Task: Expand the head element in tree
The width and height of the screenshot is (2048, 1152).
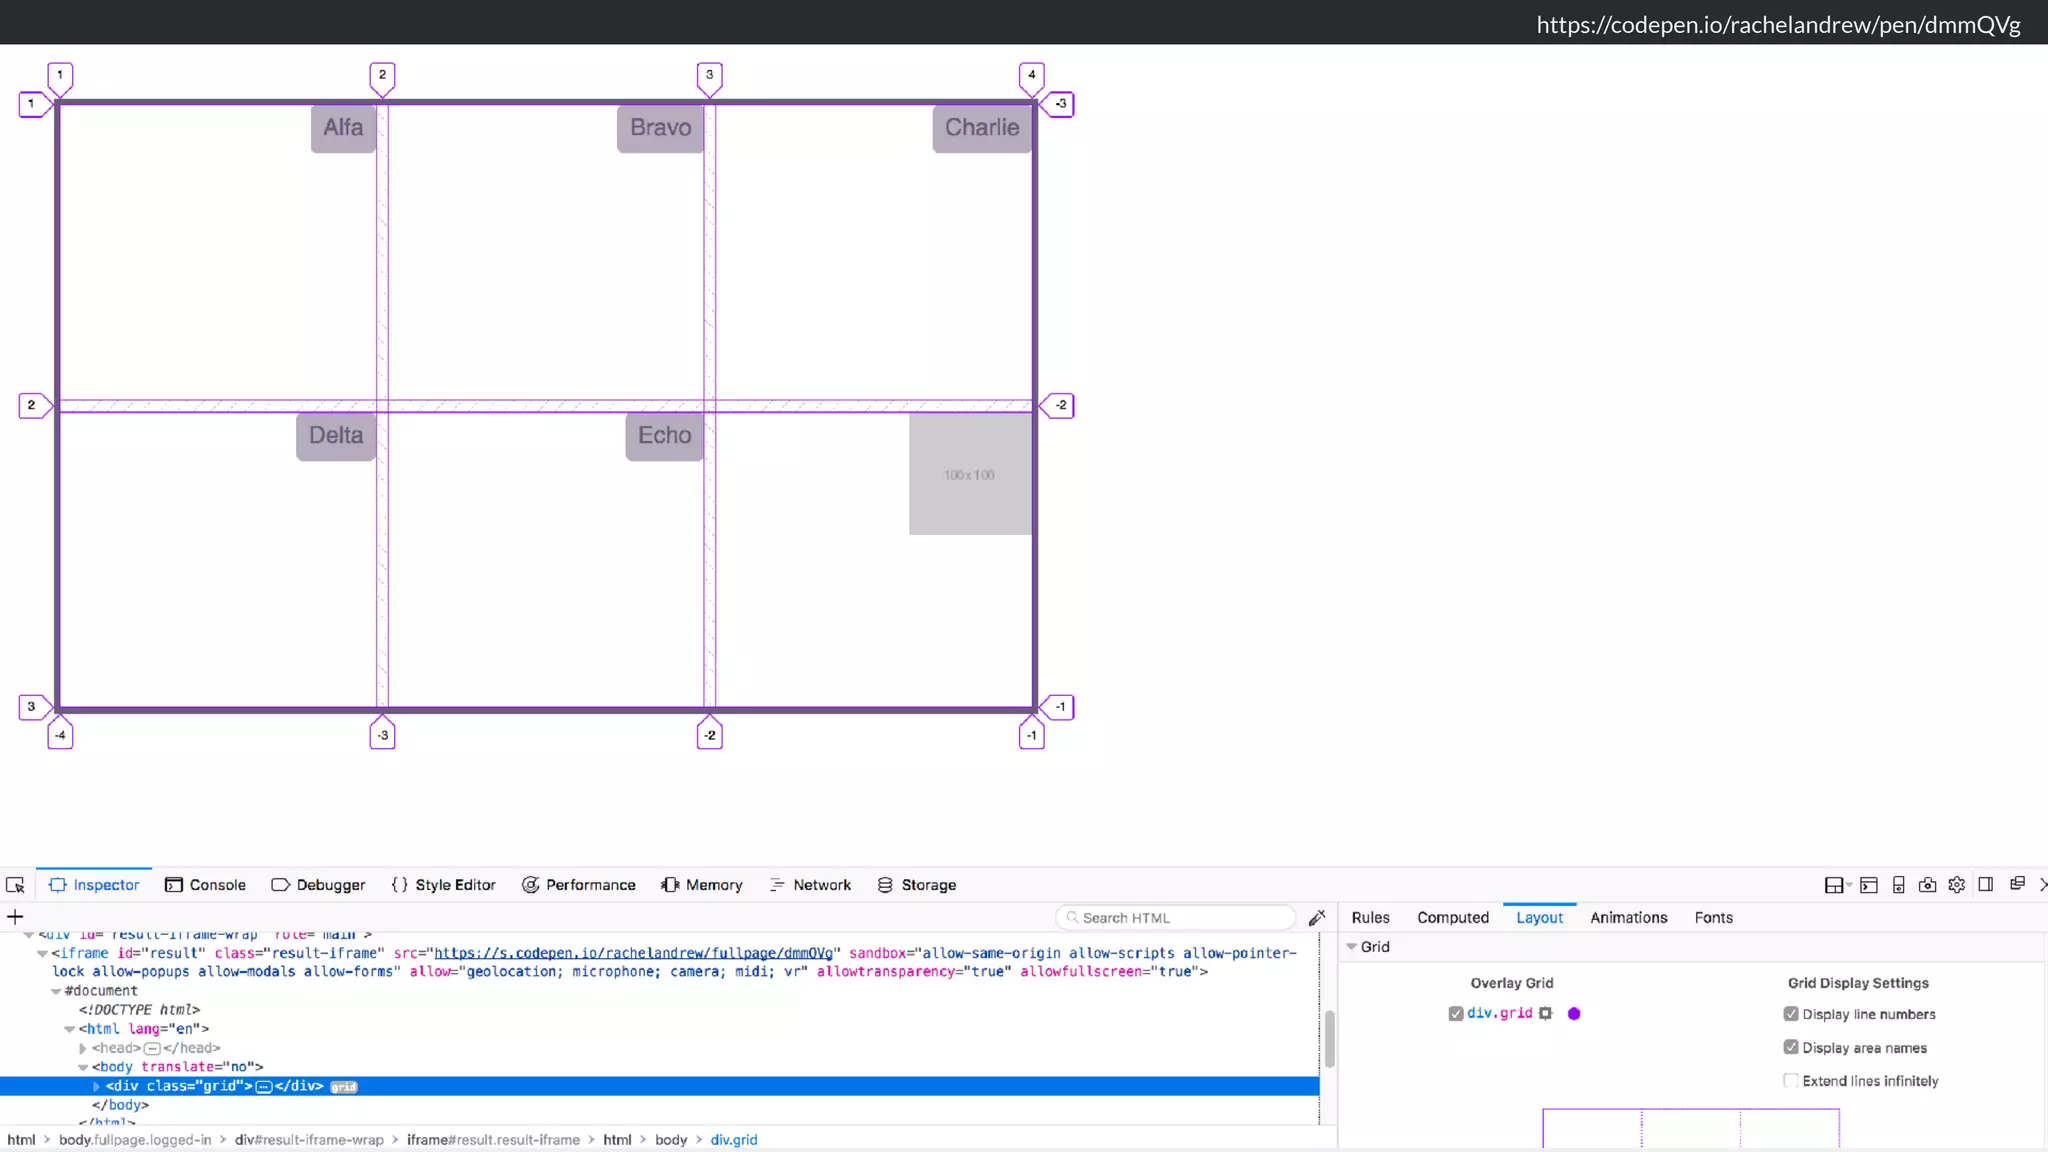Action: pyautogui.click(x=83, y=1048)
